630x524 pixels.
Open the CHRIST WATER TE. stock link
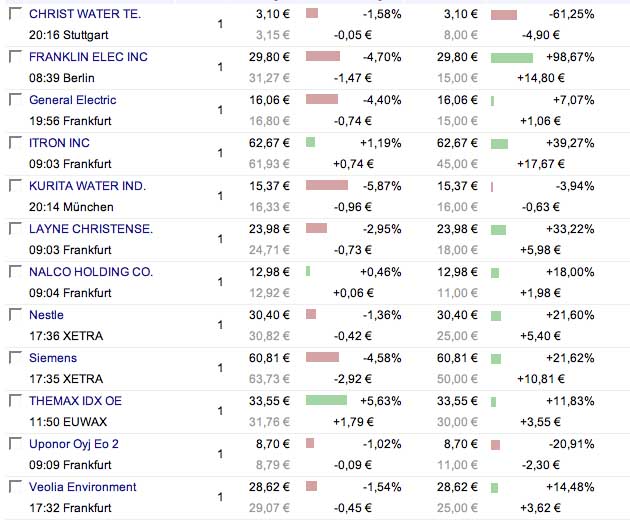[85, 14]
